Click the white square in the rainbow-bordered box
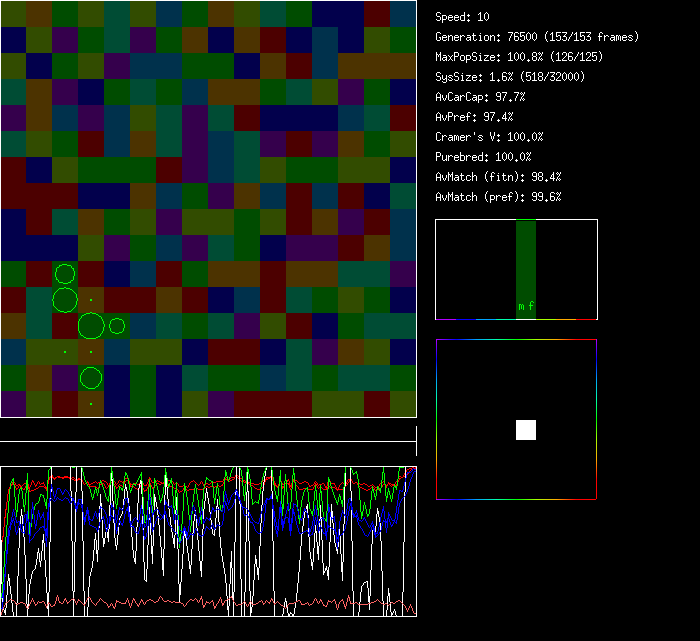The width and height of the screenshot is (700, 641). 526,430
